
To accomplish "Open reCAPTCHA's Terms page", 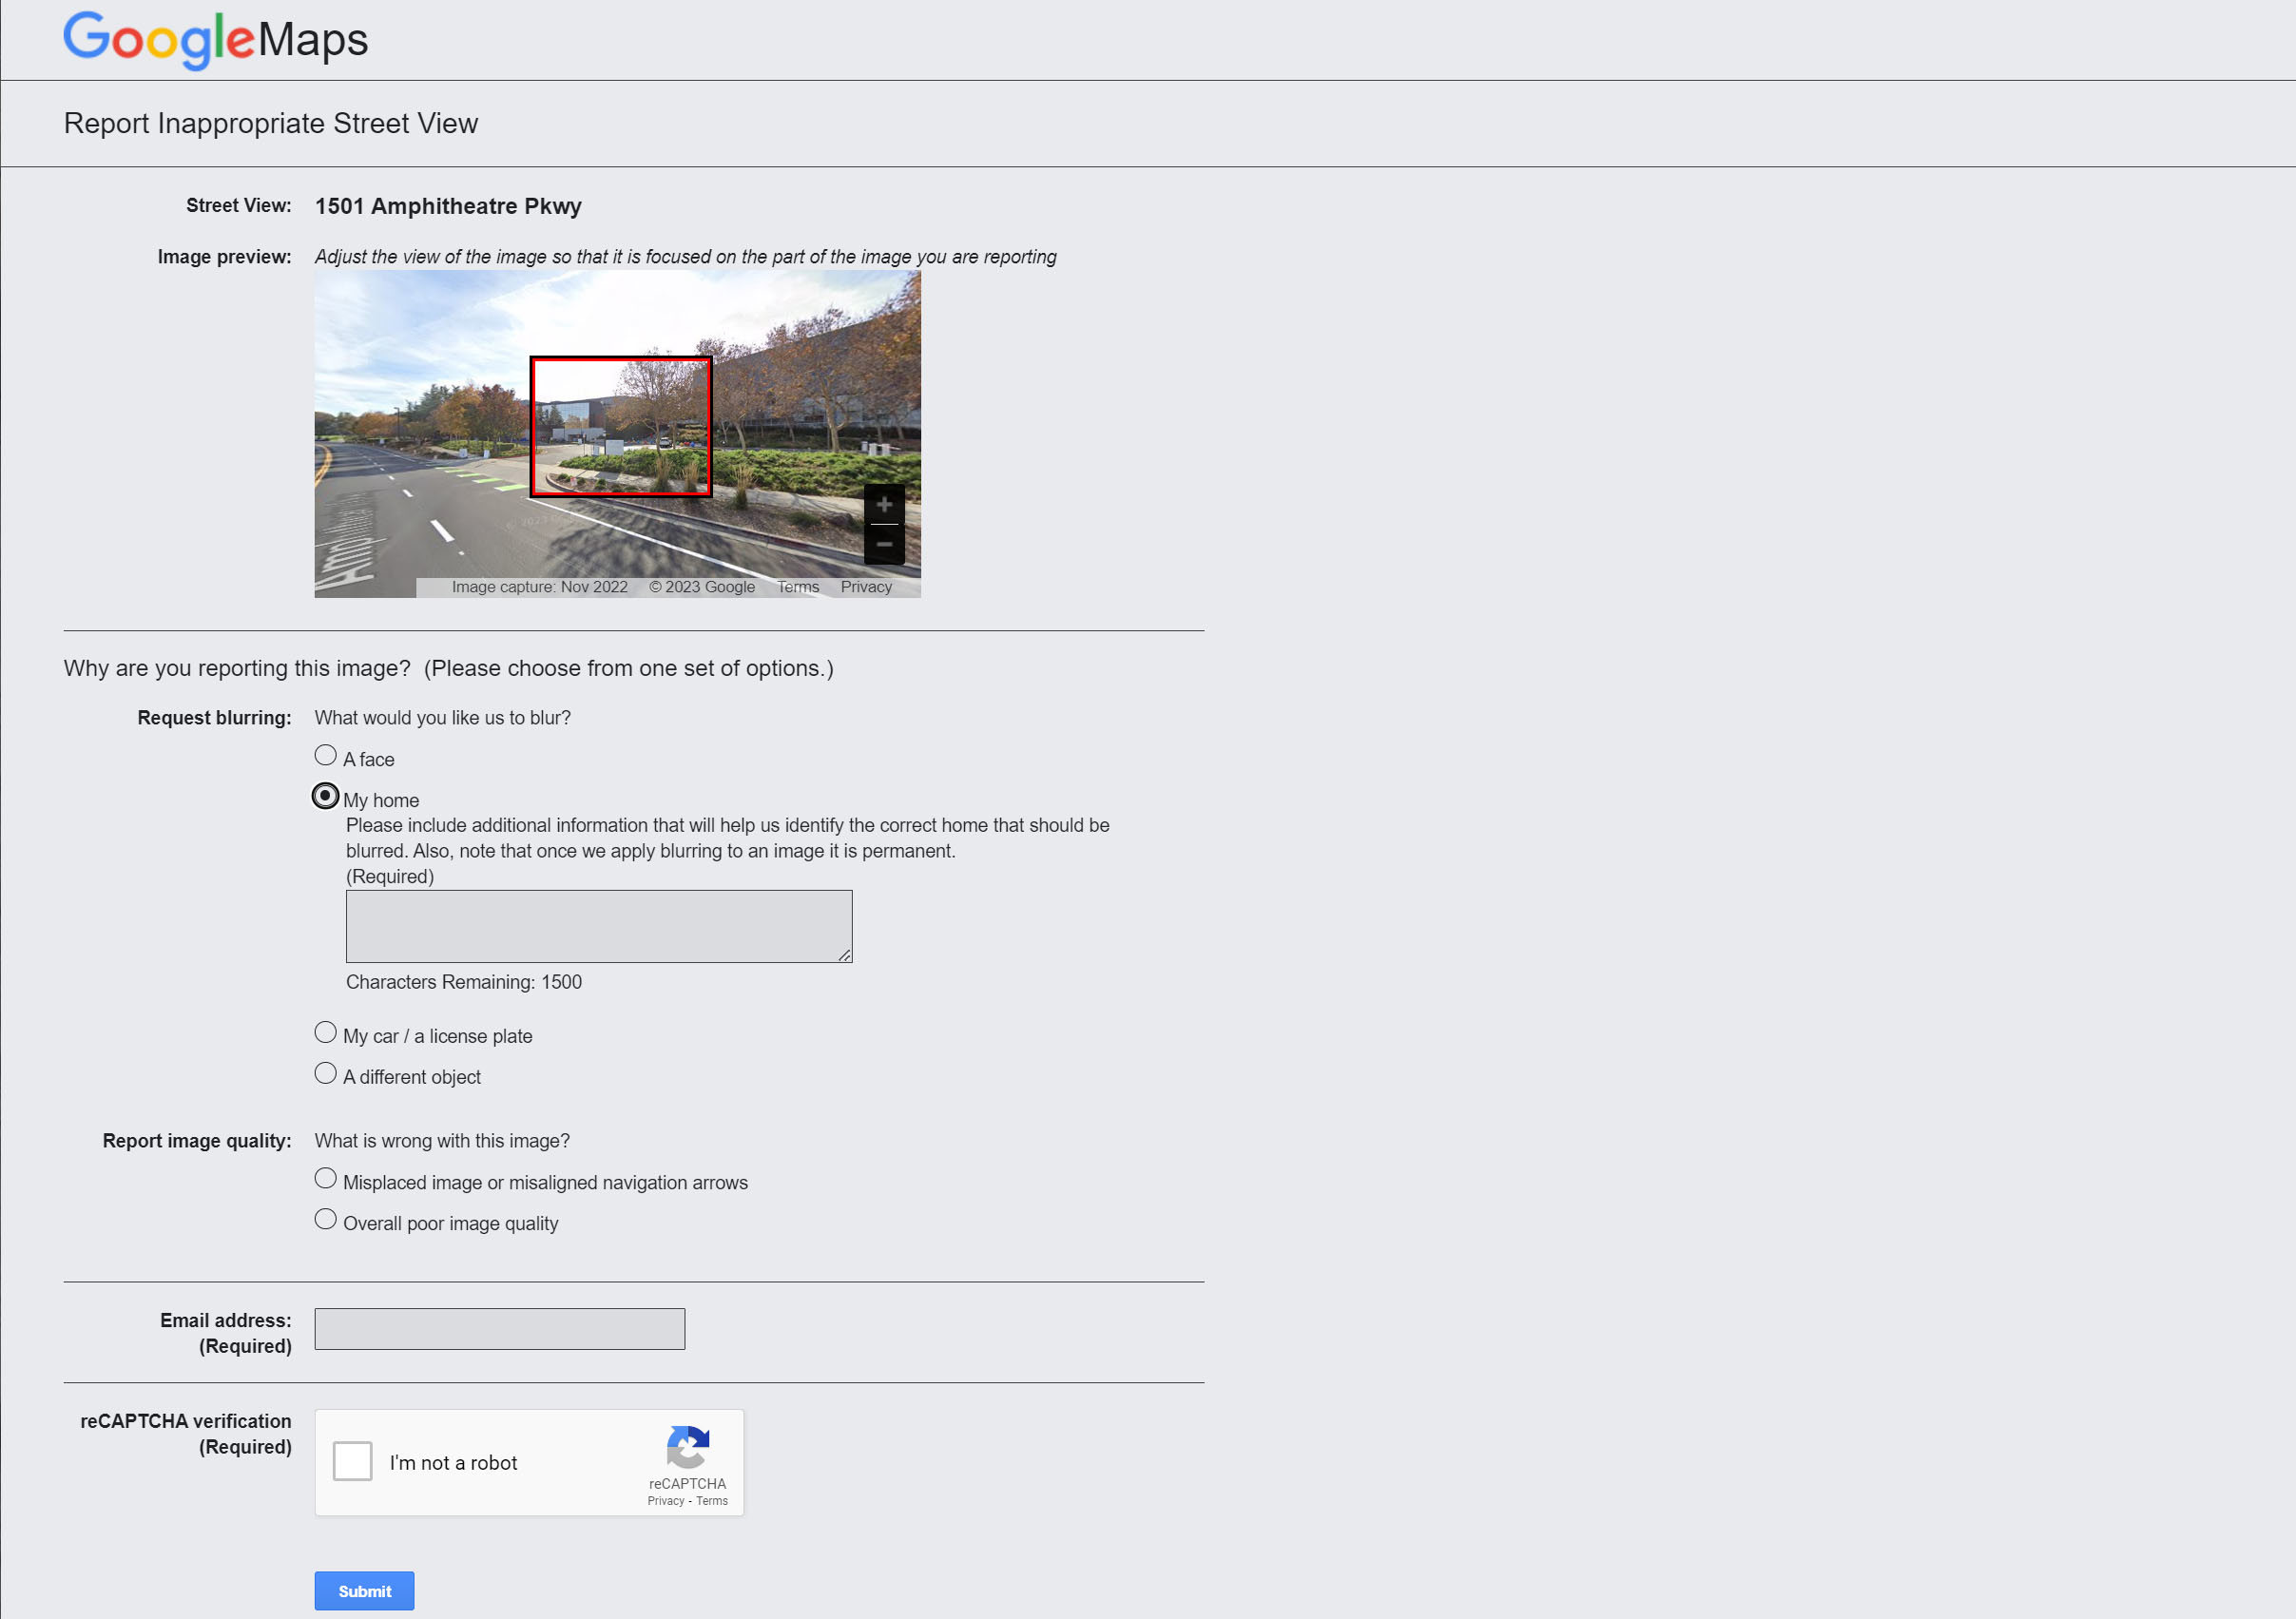I will 712,1500.
